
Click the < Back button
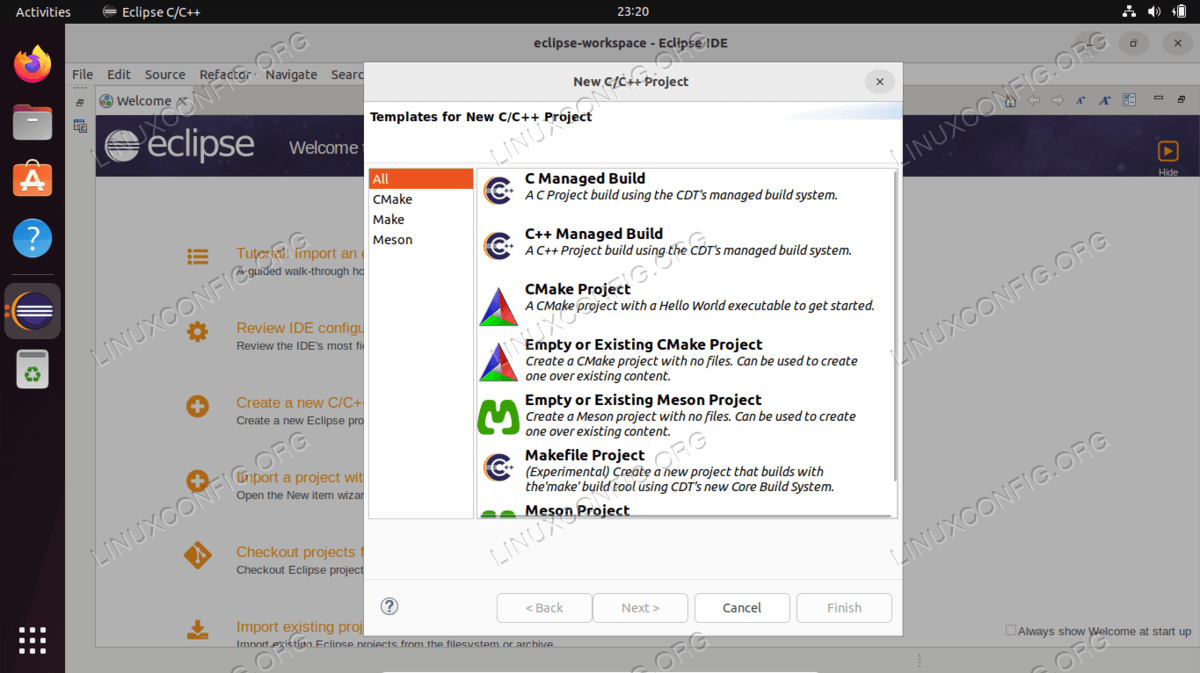[545, 608]
